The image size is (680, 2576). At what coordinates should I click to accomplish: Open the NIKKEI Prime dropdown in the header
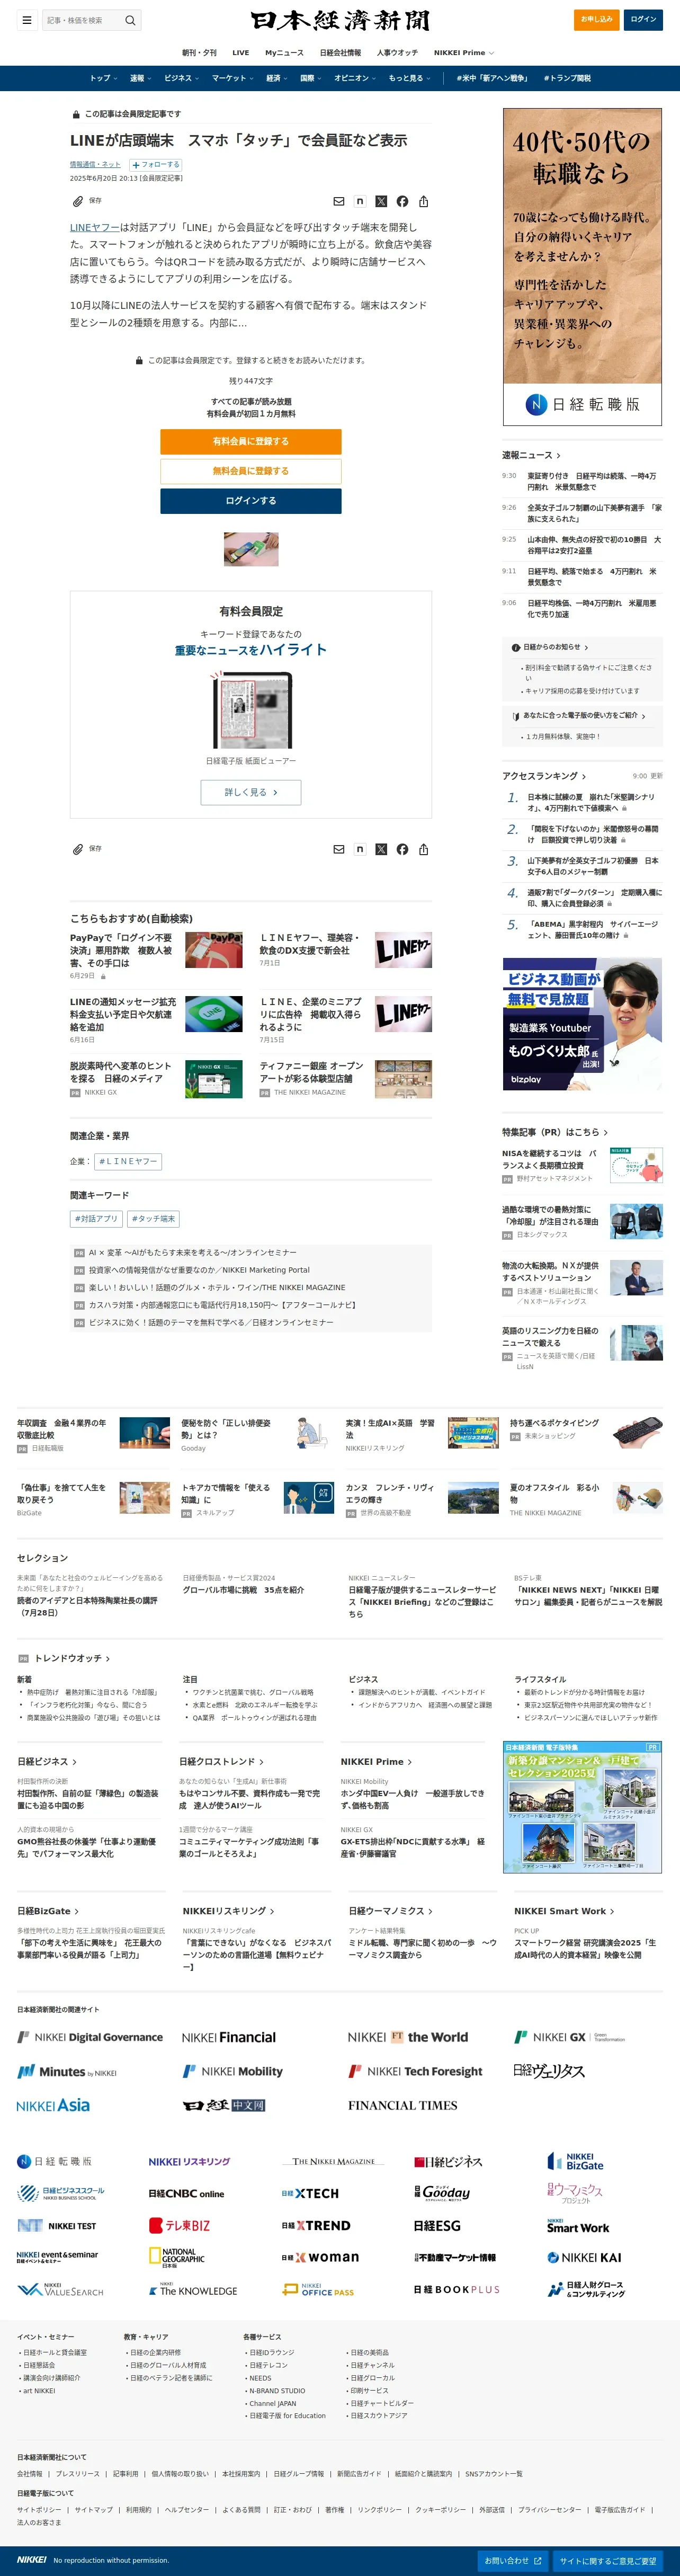pos(463,53)
